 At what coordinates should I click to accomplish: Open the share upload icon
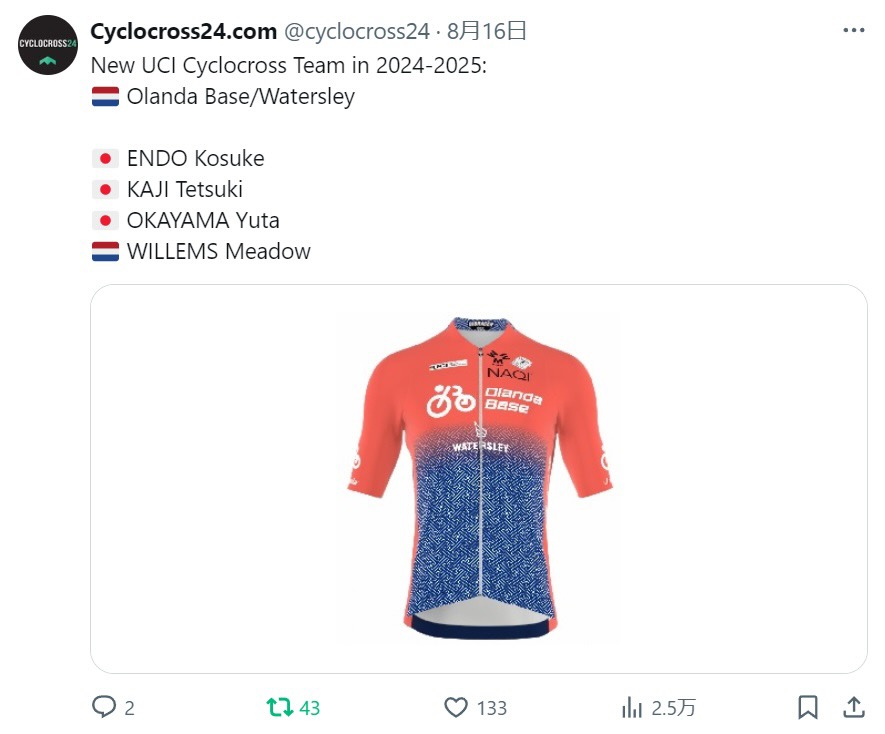click(854, 707)
